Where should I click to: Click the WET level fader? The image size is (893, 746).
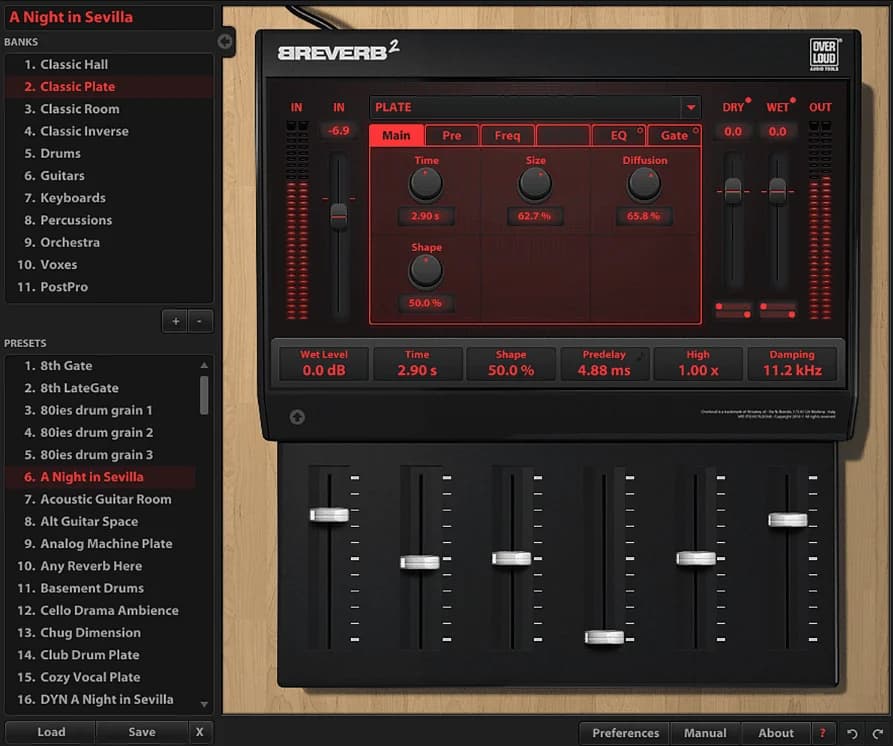(x=777, y=190)
